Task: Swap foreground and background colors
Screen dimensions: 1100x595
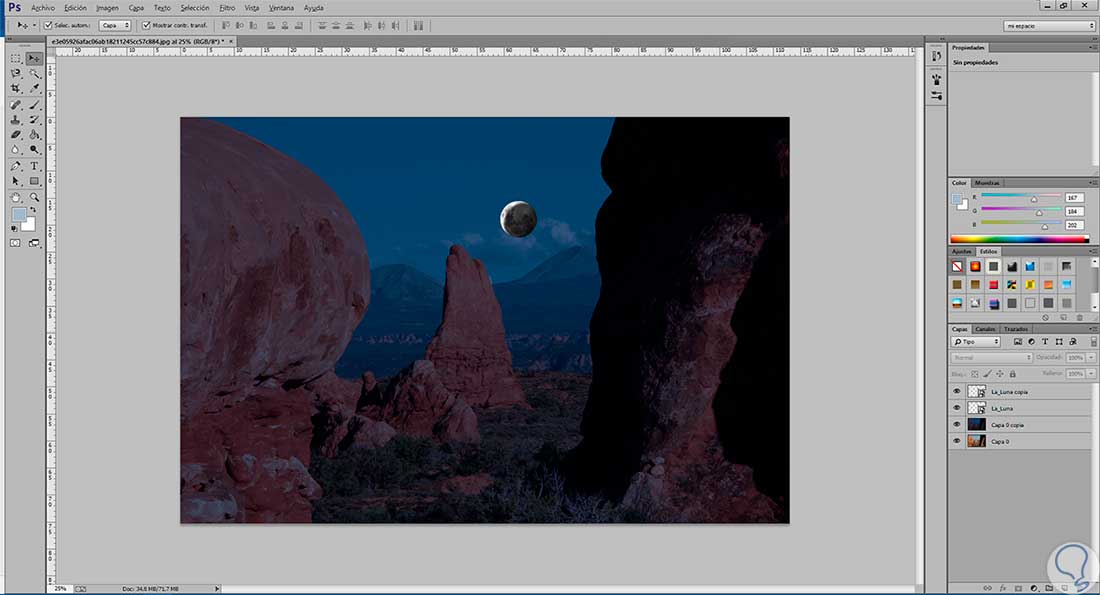Action: [32, 210]
